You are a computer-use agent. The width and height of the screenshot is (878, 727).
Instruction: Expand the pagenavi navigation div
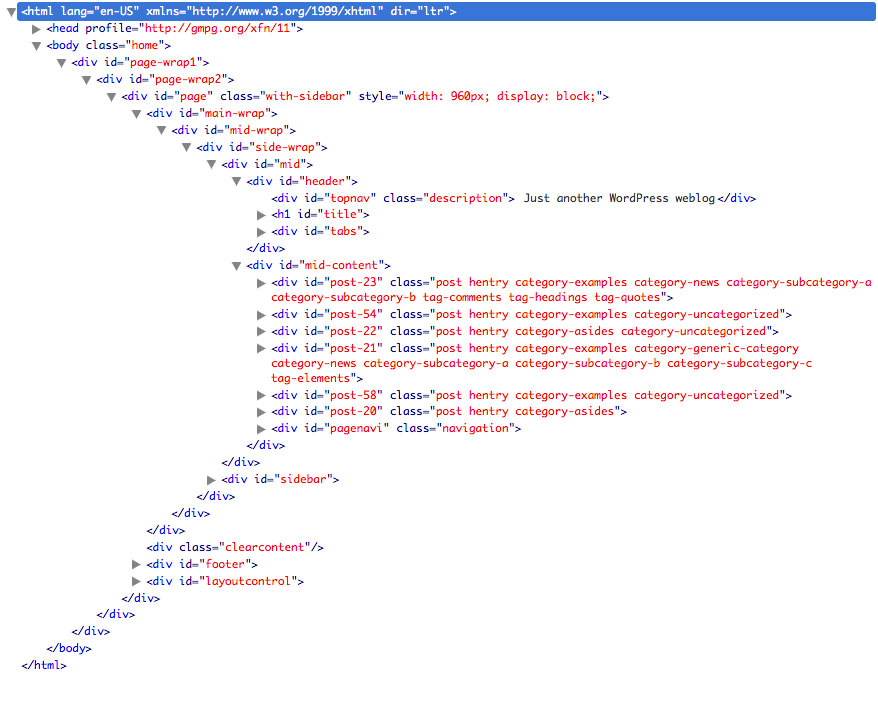point(261,428)
